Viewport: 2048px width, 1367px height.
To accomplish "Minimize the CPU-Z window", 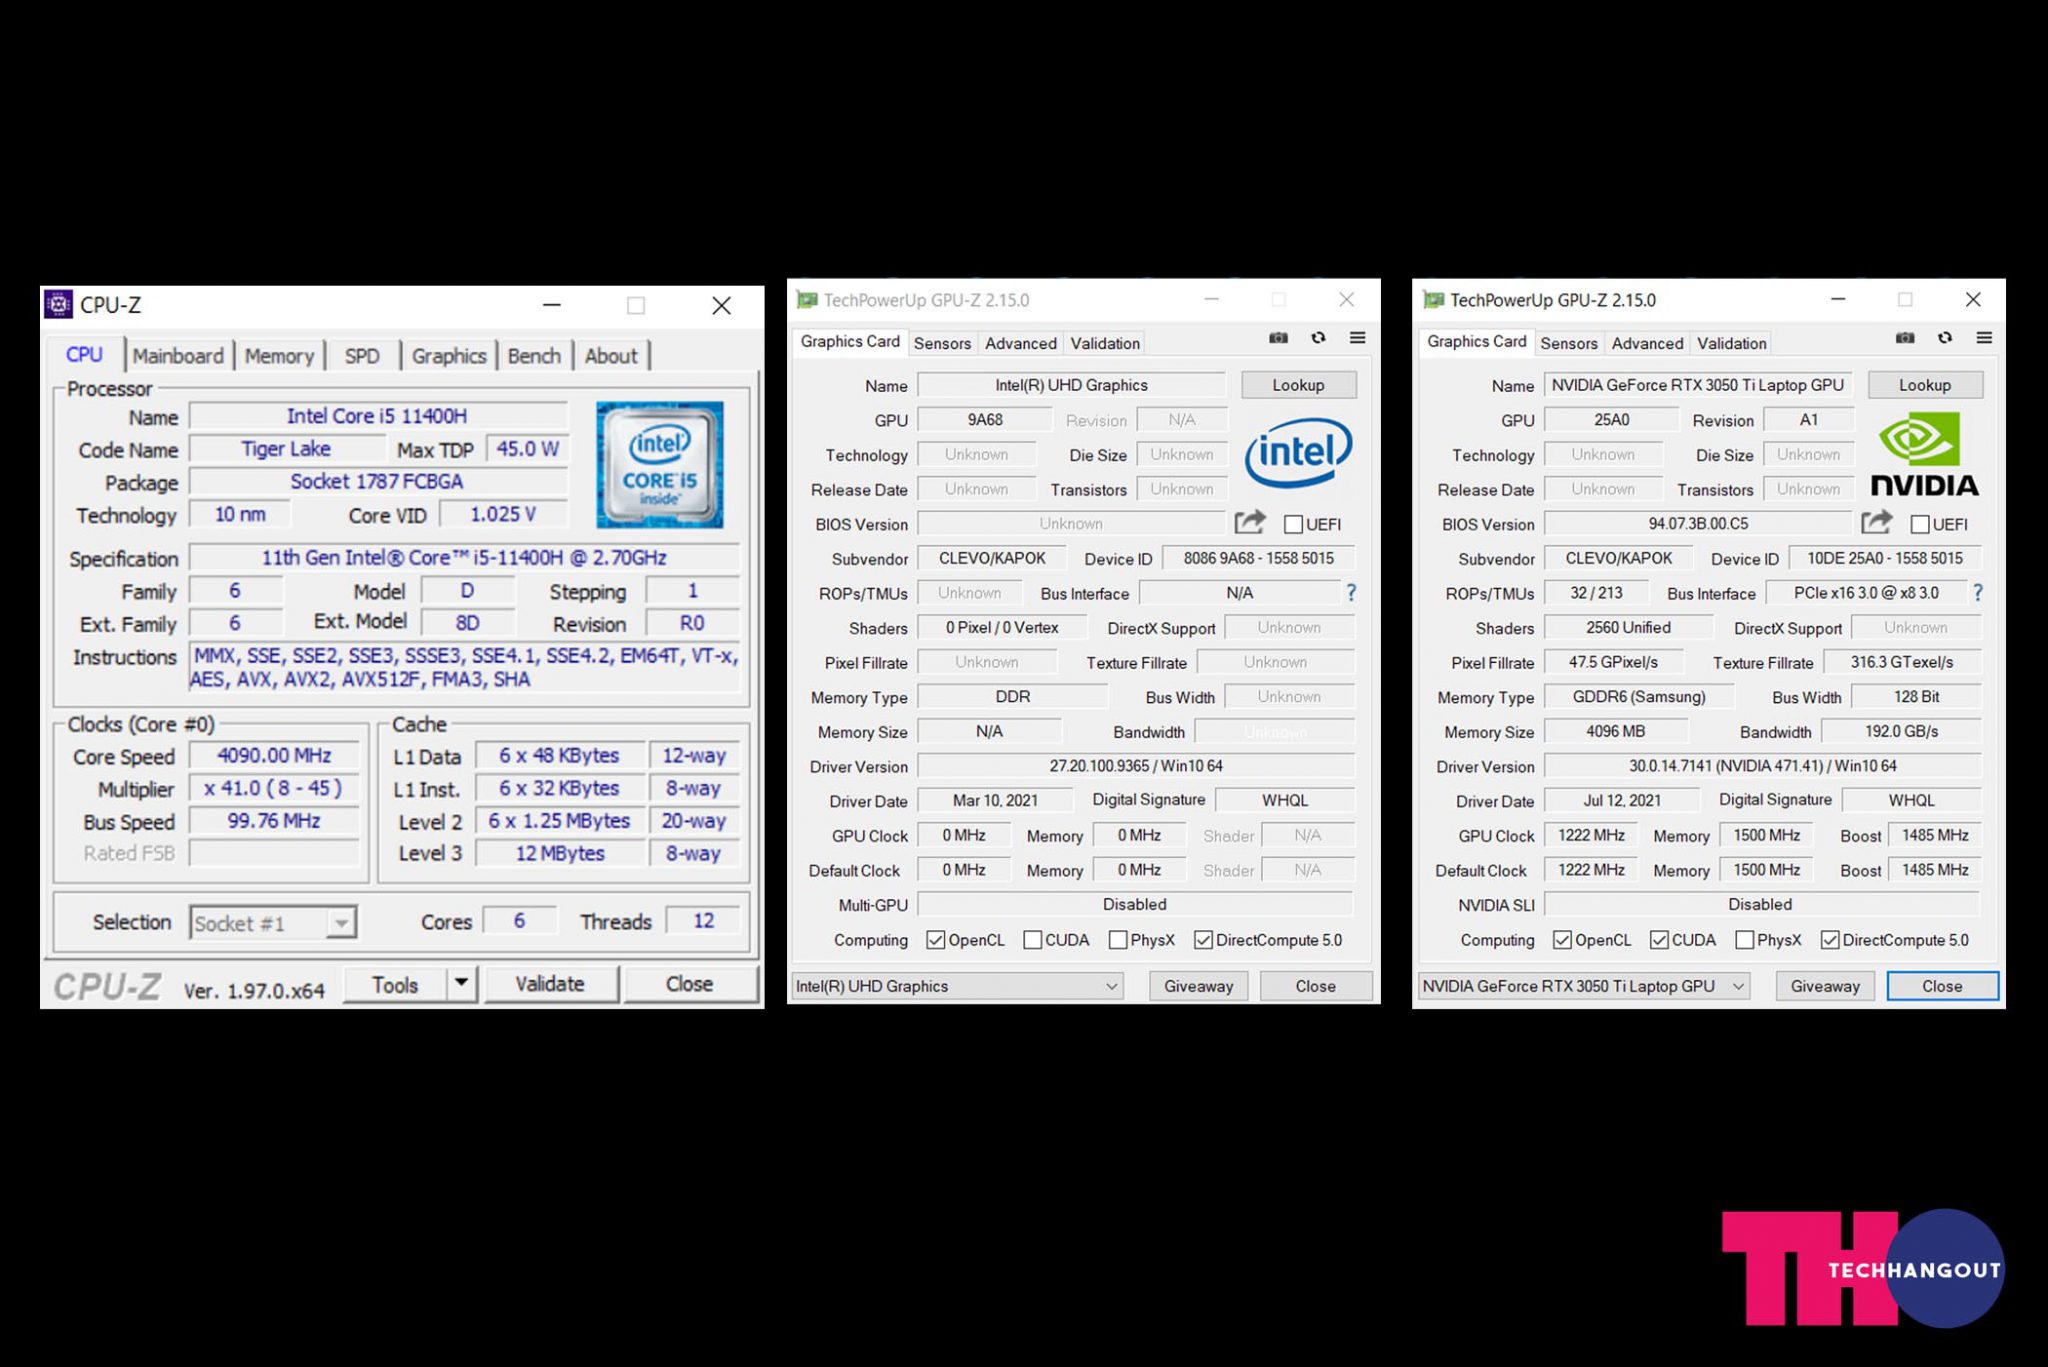I will [552, 305].
